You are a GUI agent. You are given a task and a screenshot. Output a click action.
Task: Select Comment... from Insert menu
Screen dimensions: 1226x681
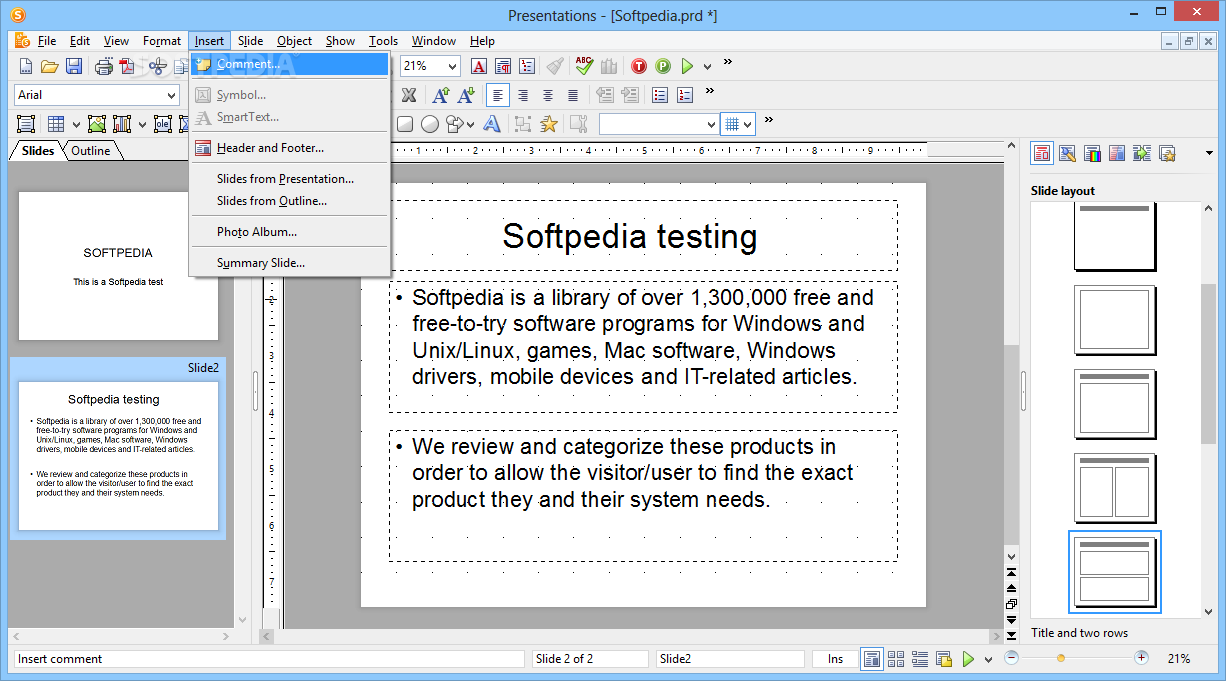pos(289,64)
